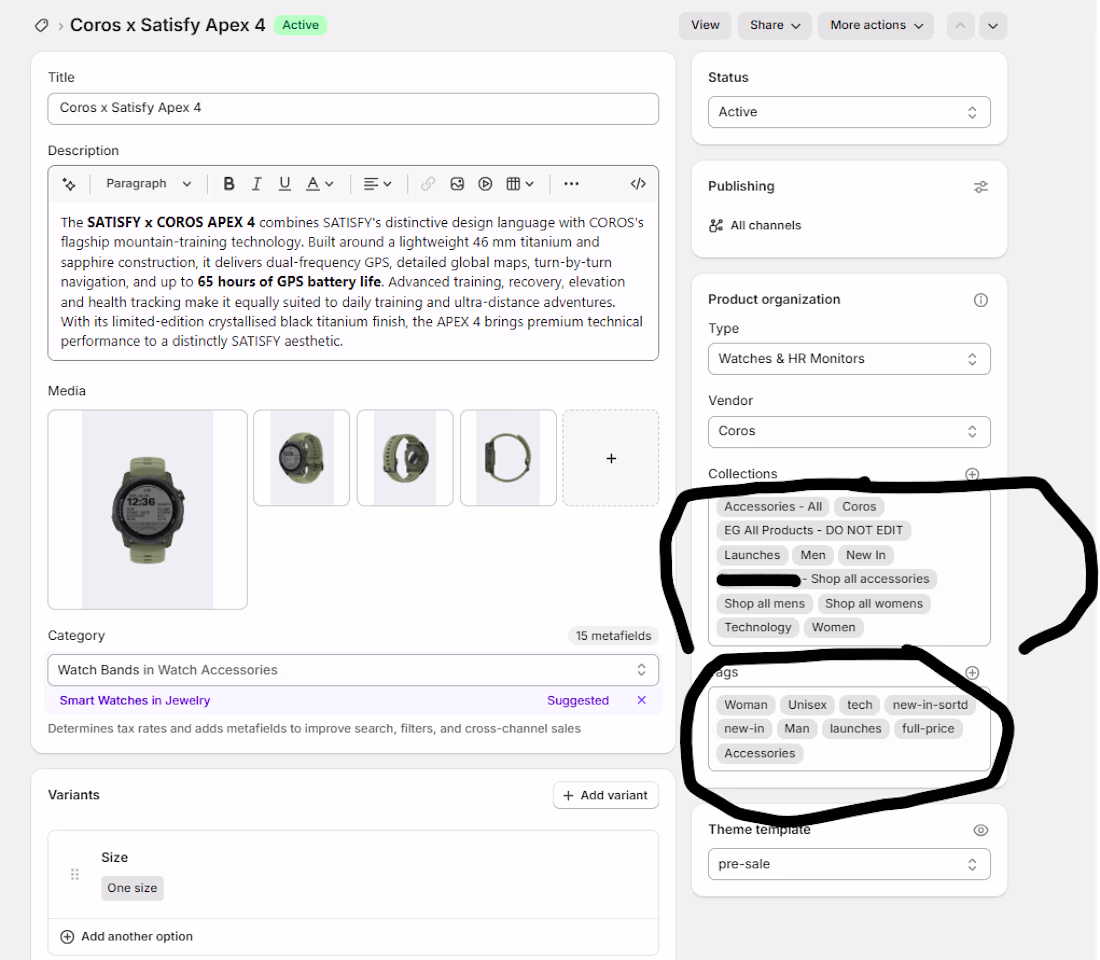
Task: Click the One size variant value
Action: (132, 888)
